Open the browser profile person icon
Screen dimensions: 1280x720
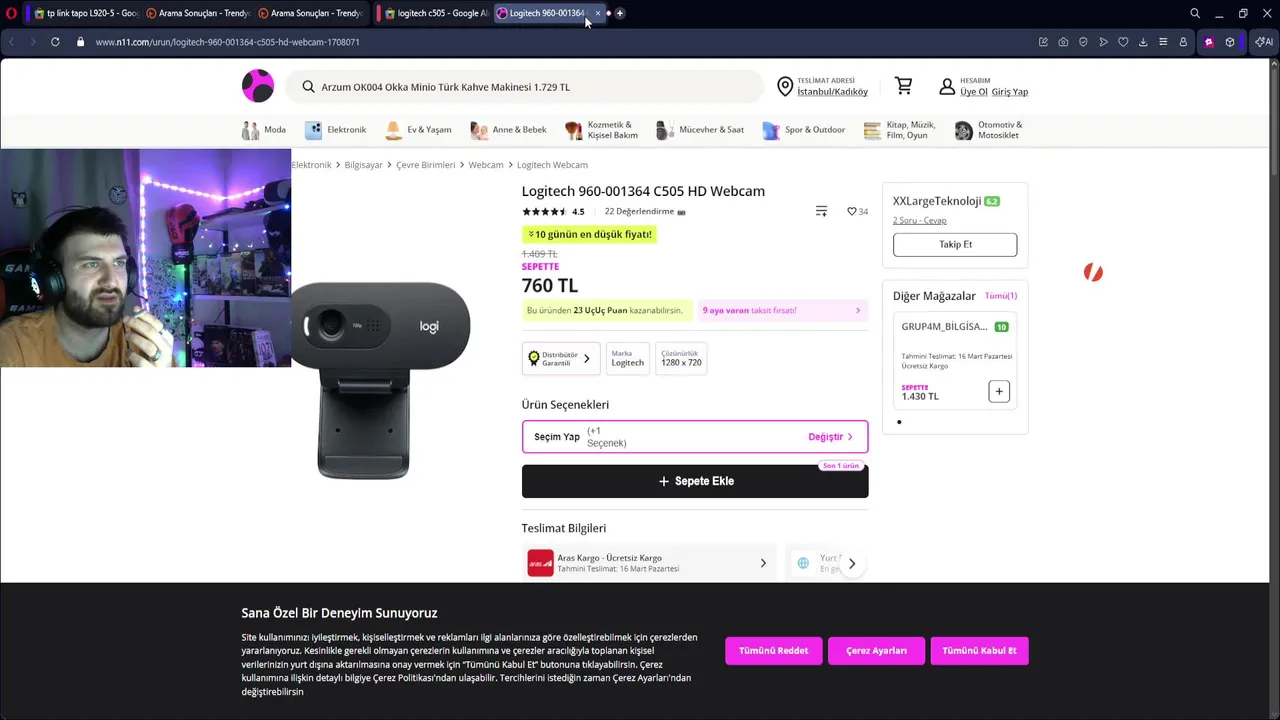(1183, 42)
